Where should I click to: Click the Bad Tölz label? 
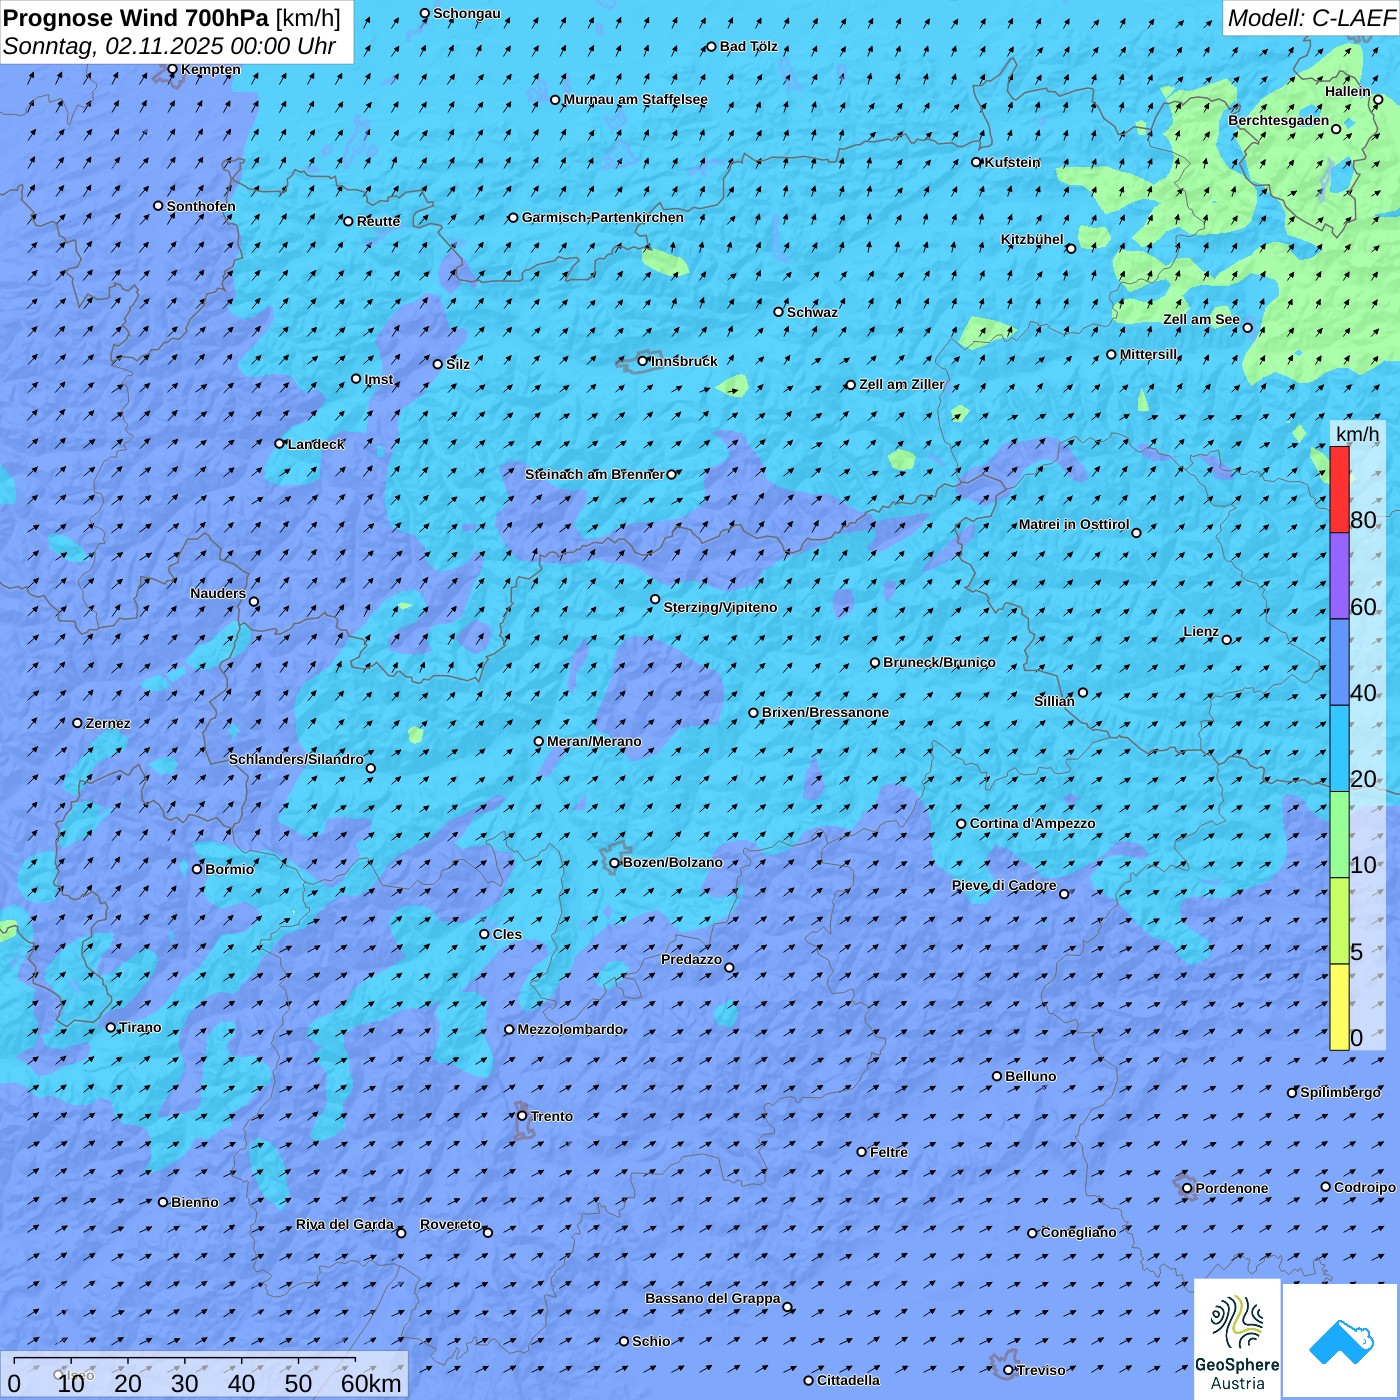(x=748, y=46)
